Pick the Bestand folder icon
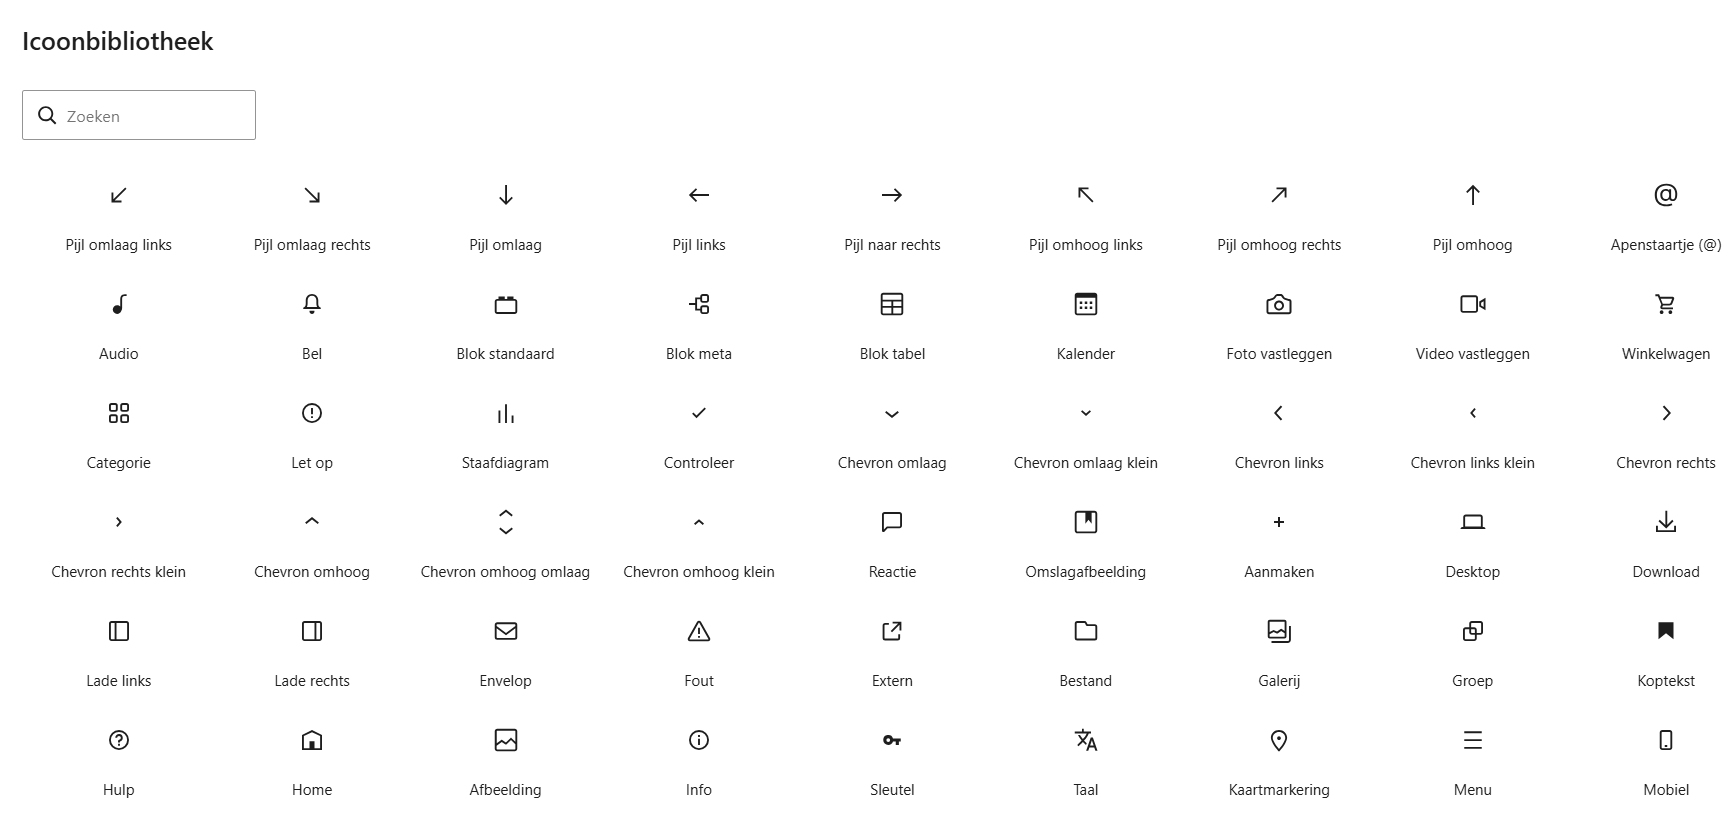The height and width of the screenshot is (826, 1736). [x=1086, y=631]
